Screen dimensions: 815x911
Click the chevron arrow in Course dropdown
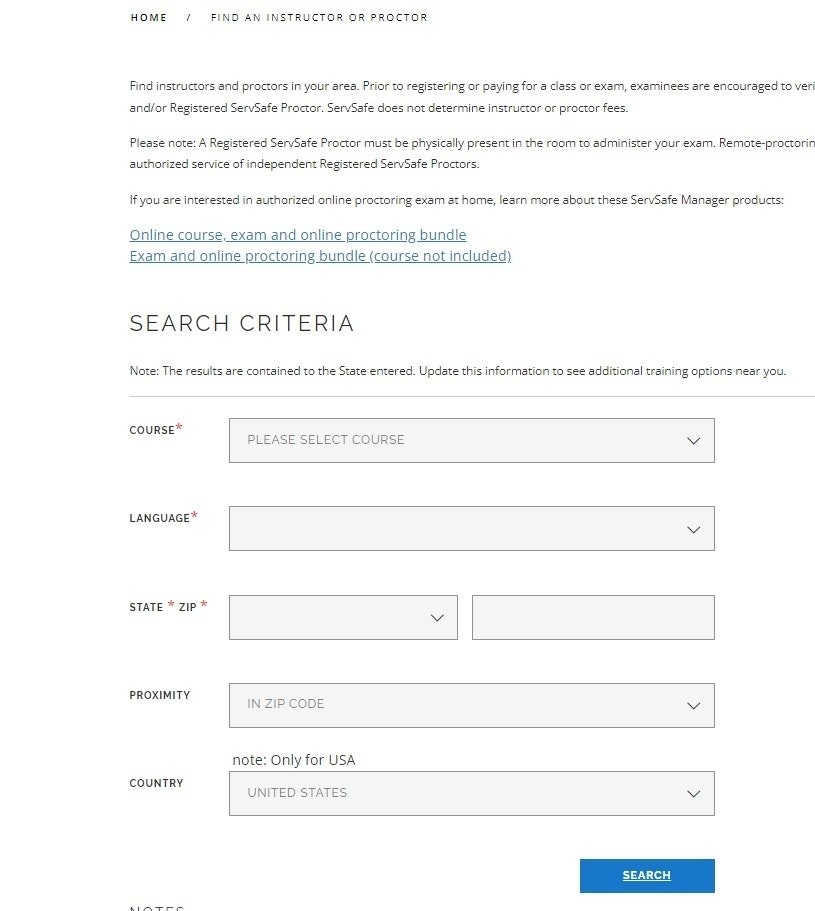click(693, 441)
